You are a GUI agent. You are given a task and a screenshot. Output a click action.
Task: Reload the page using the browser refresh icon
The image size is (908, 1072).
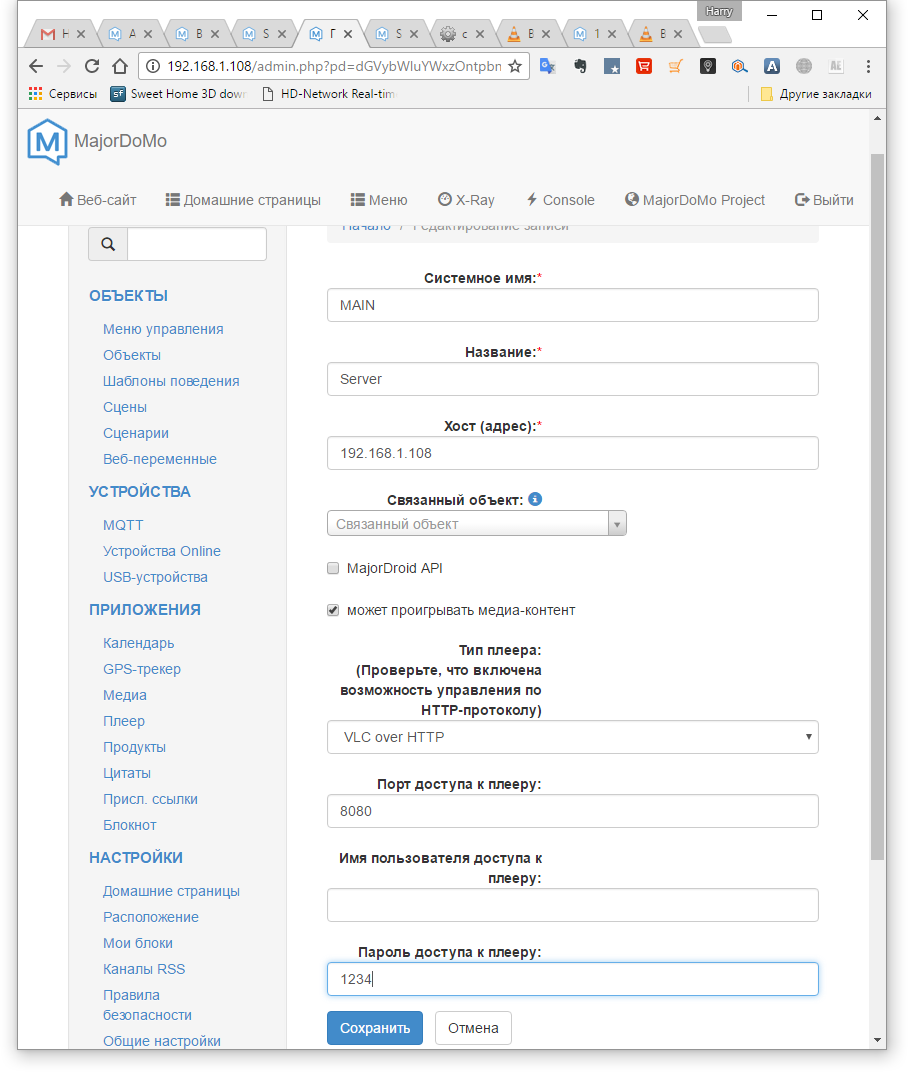pos(92,66)
